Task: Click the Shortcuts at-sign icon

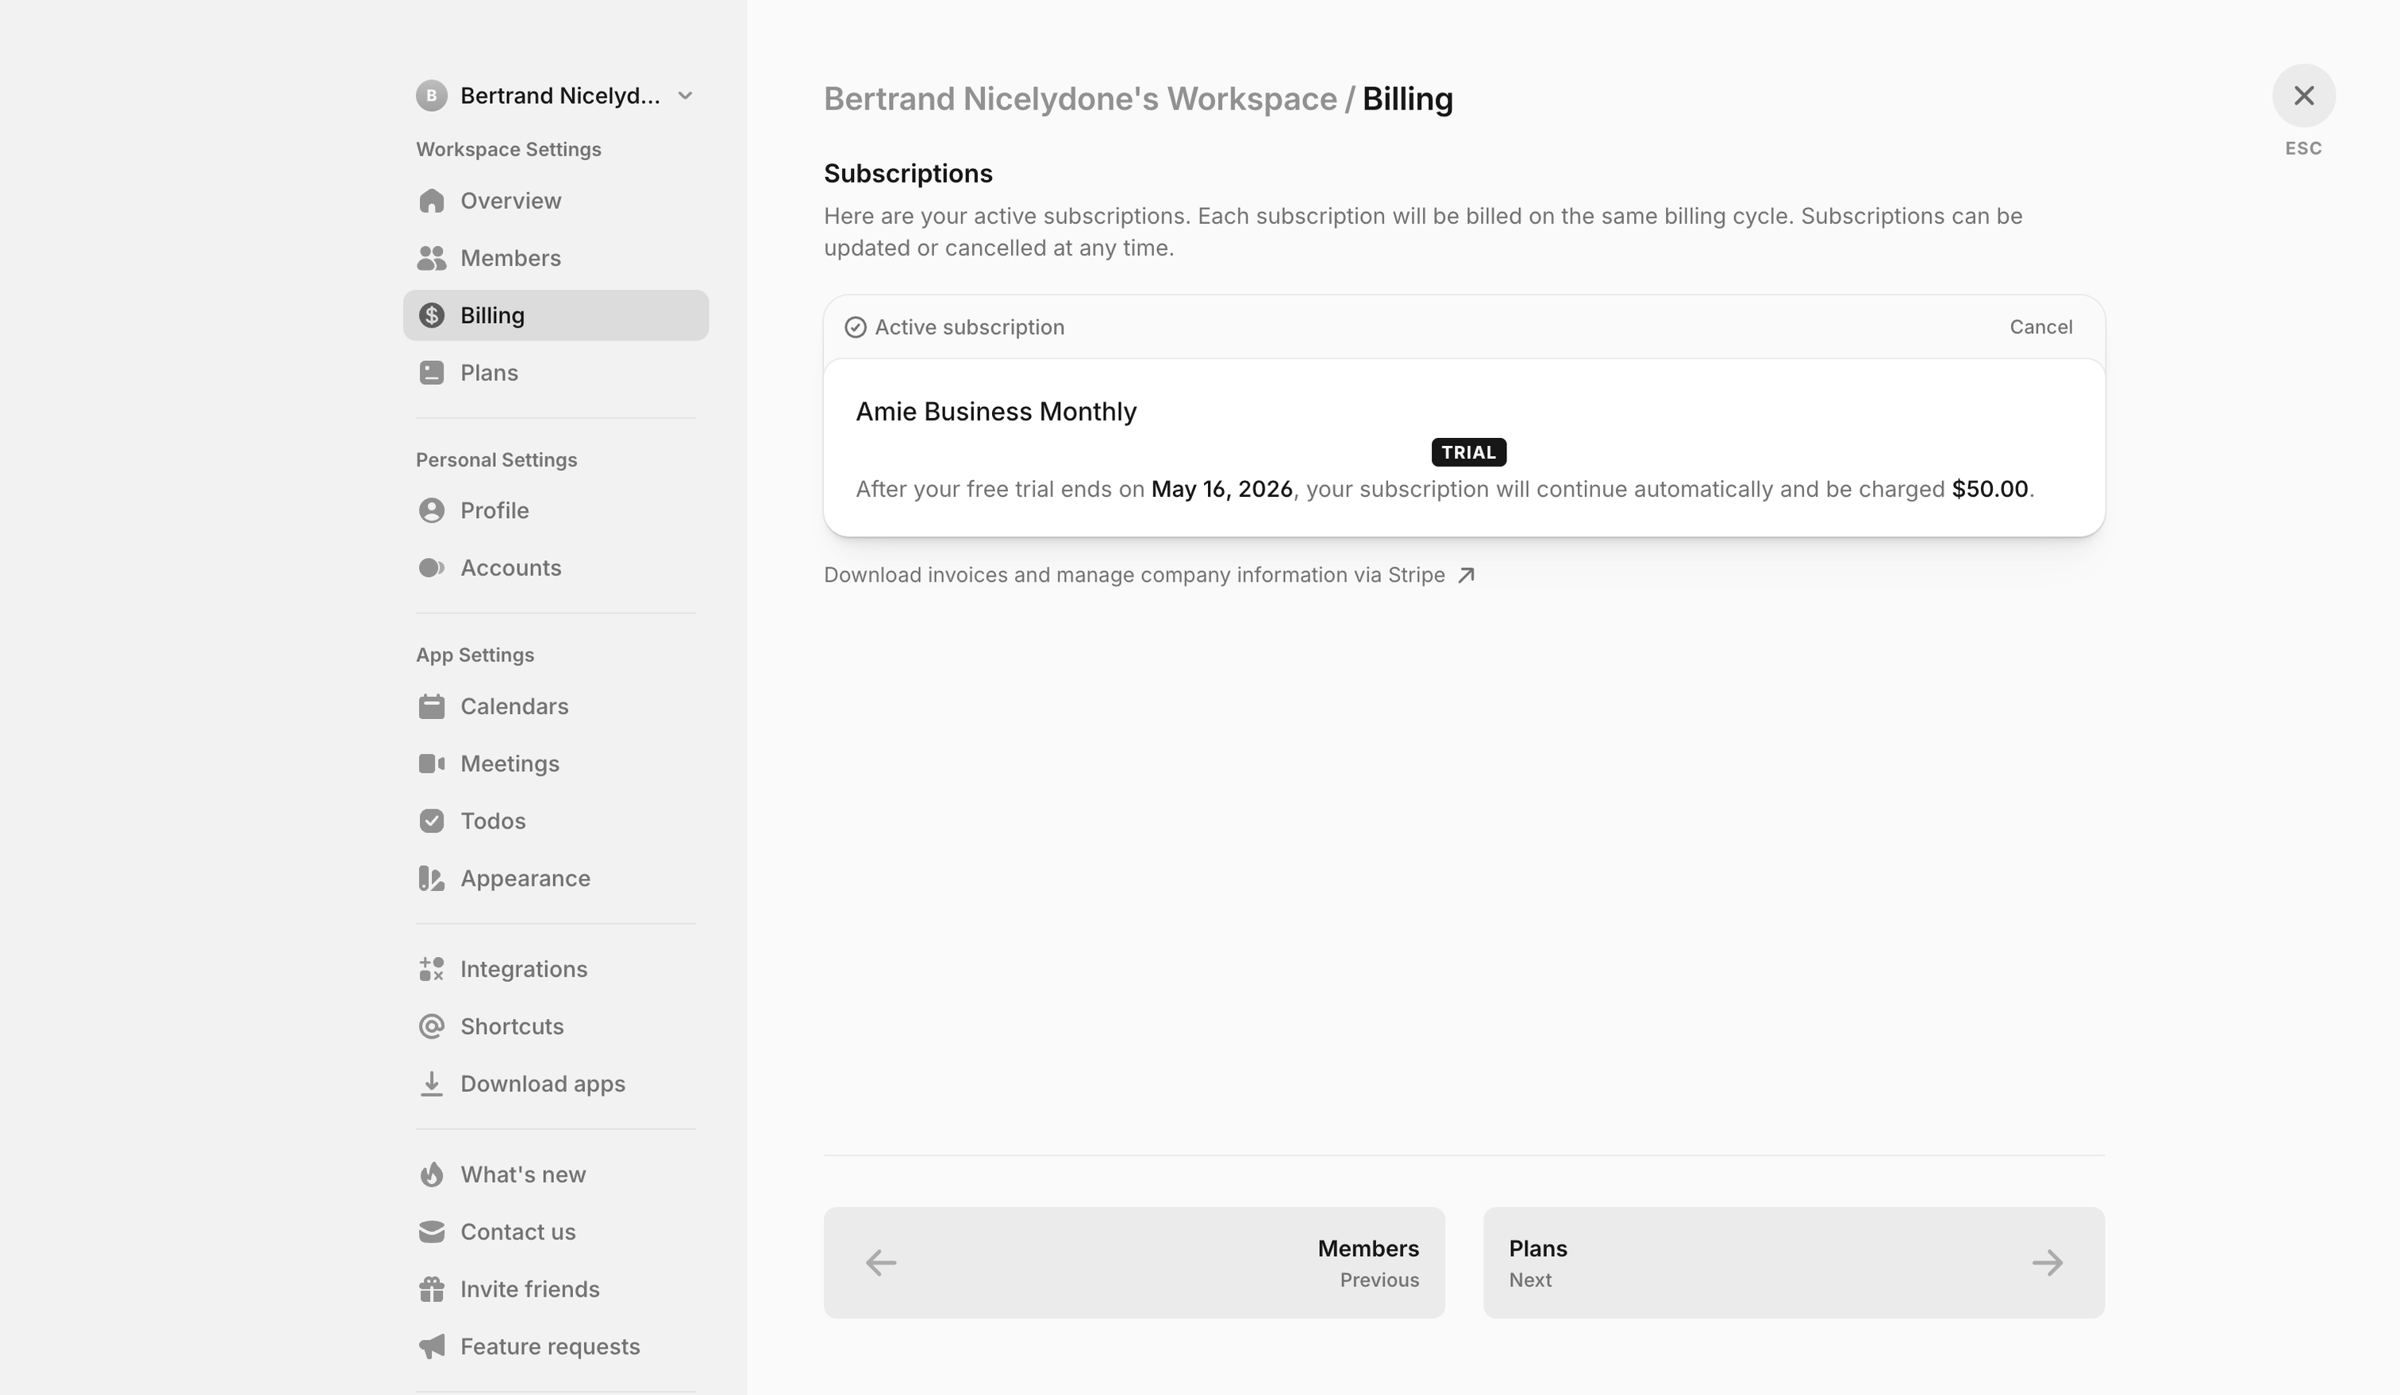Action: point(431,1027)
